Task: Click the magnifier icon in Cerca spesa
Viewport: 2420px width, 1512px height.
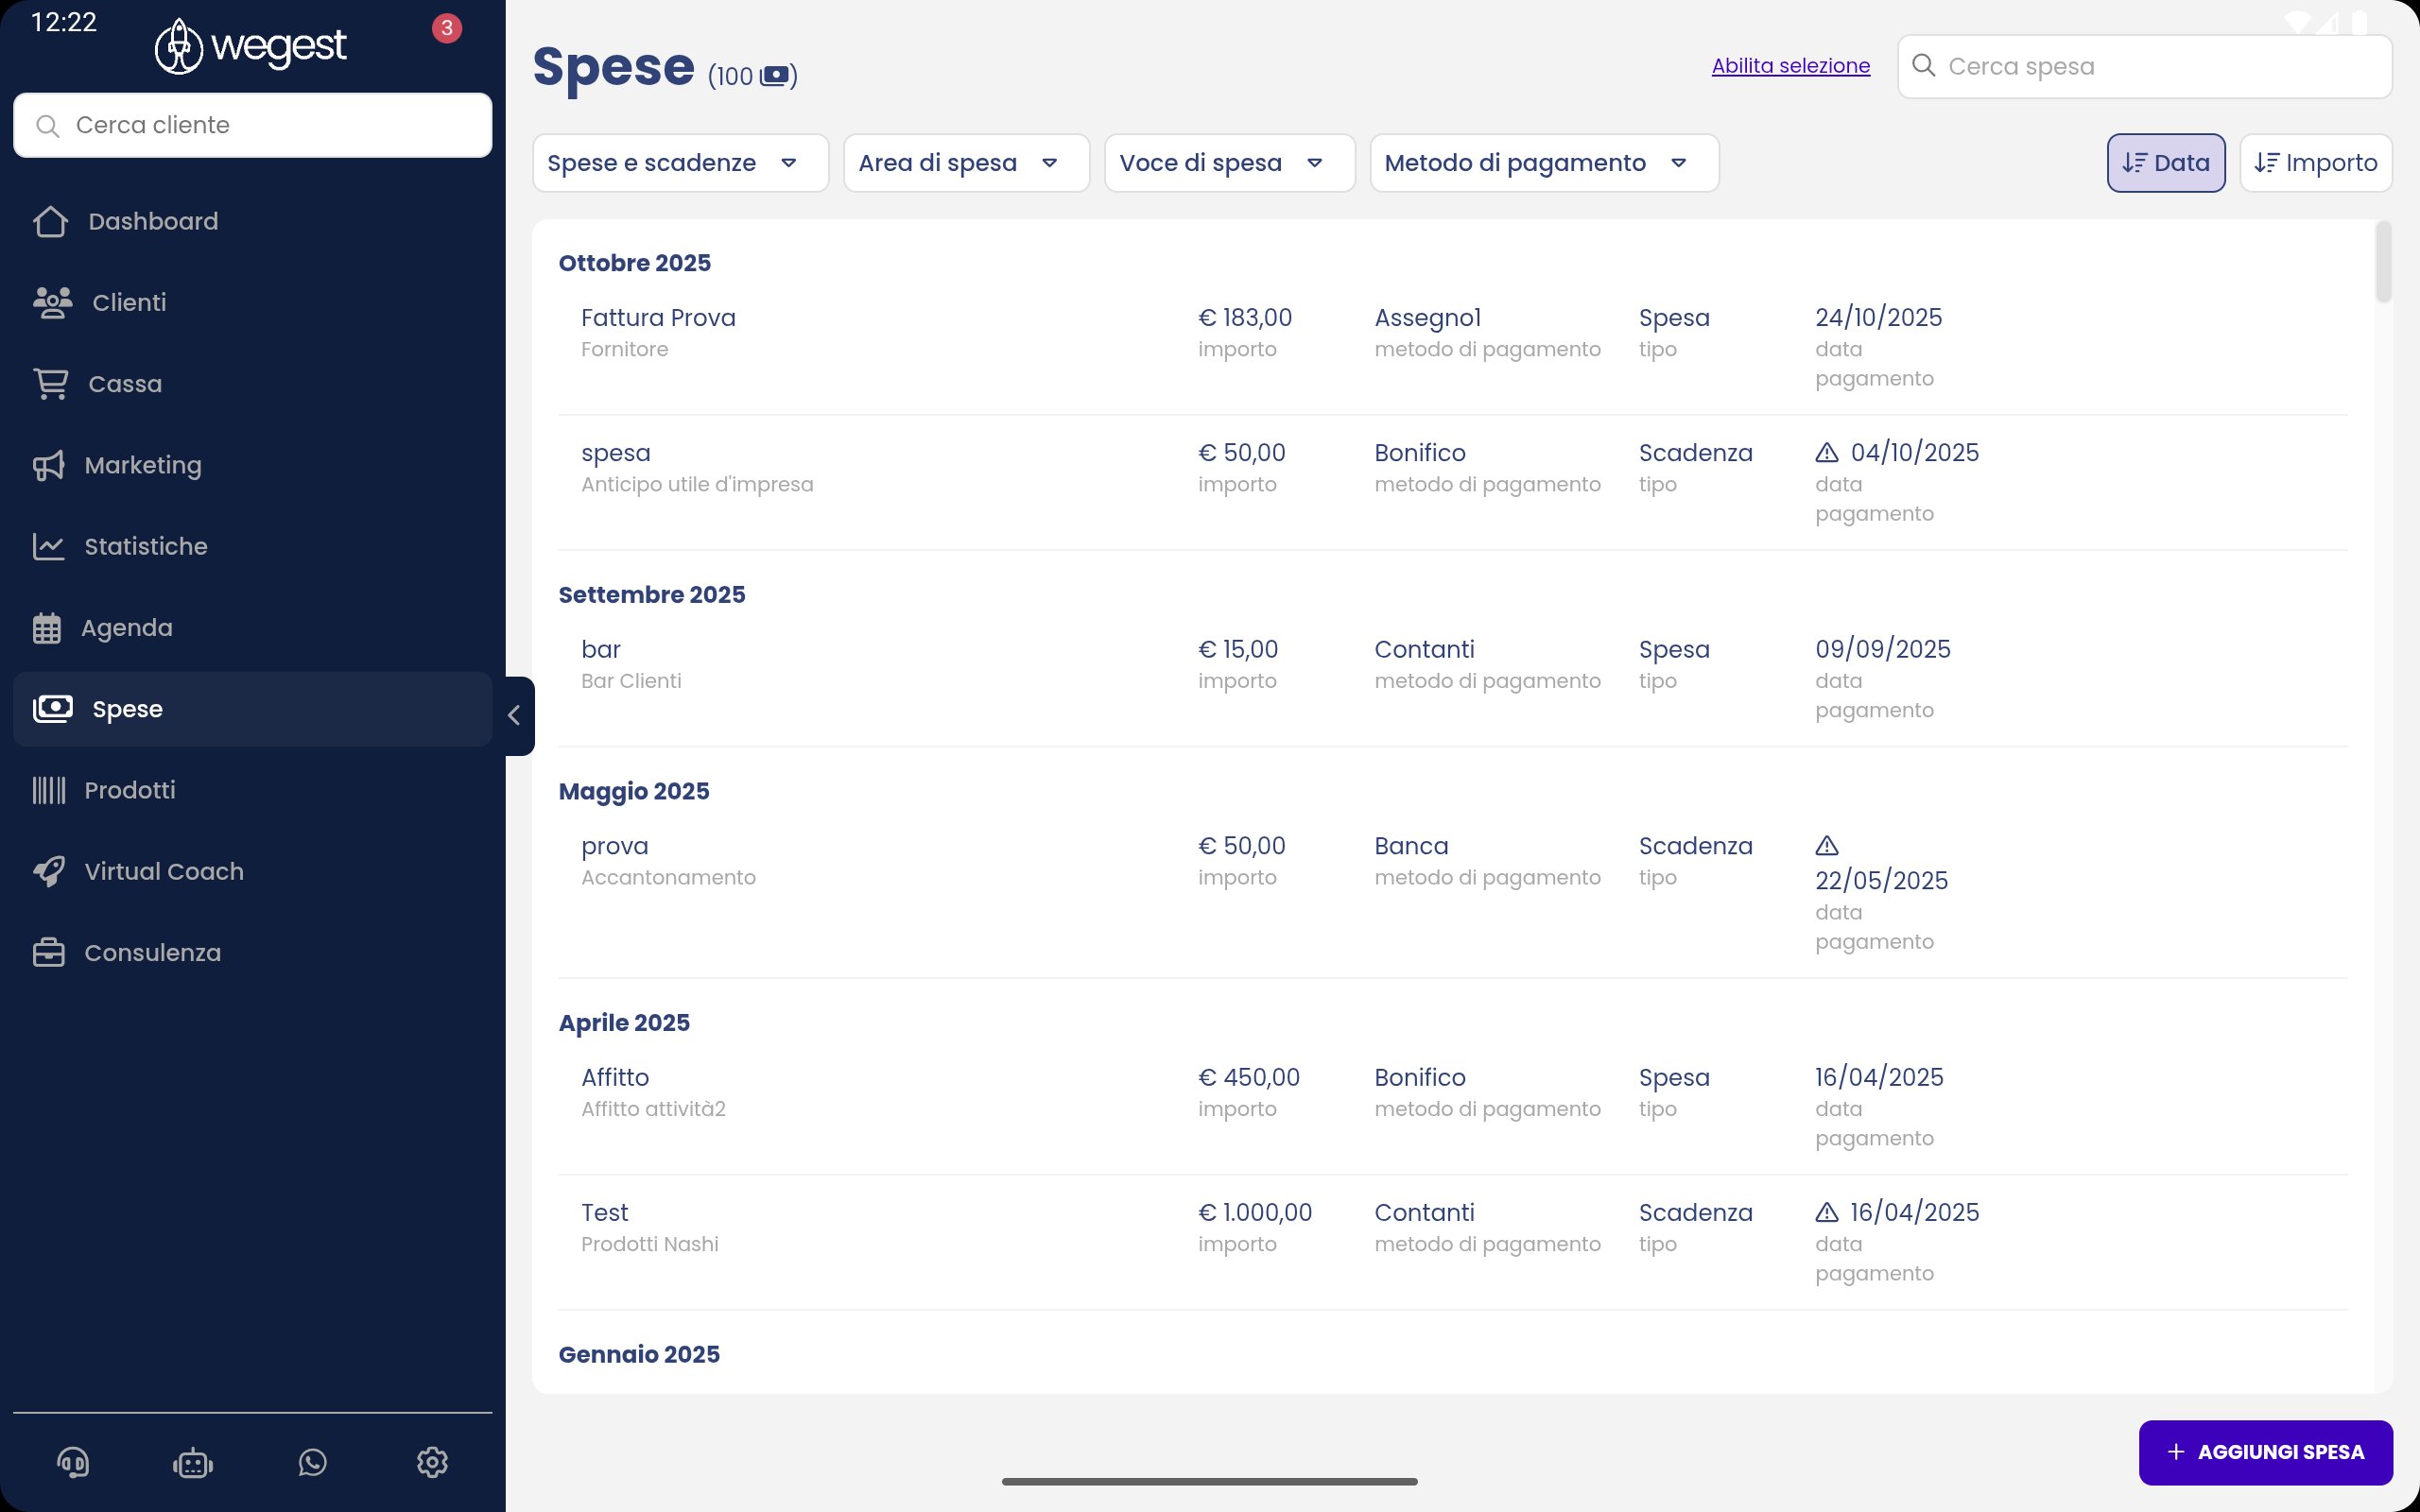Action: (x=1923, y=66)
